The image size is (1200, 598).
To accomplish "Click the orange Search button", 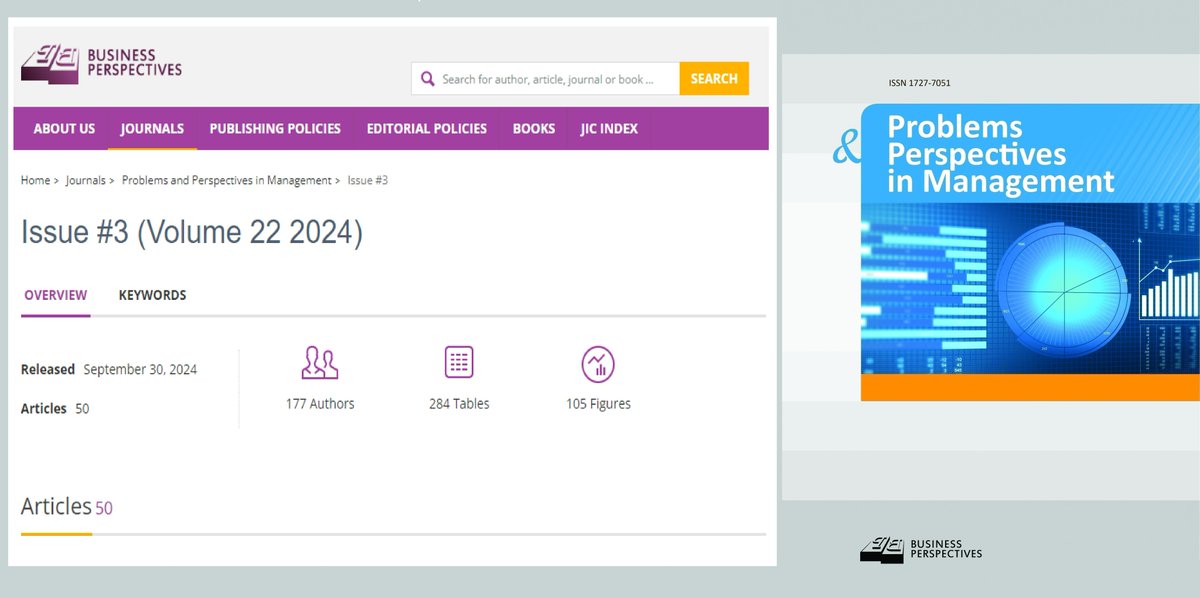I will click(714, 79).
